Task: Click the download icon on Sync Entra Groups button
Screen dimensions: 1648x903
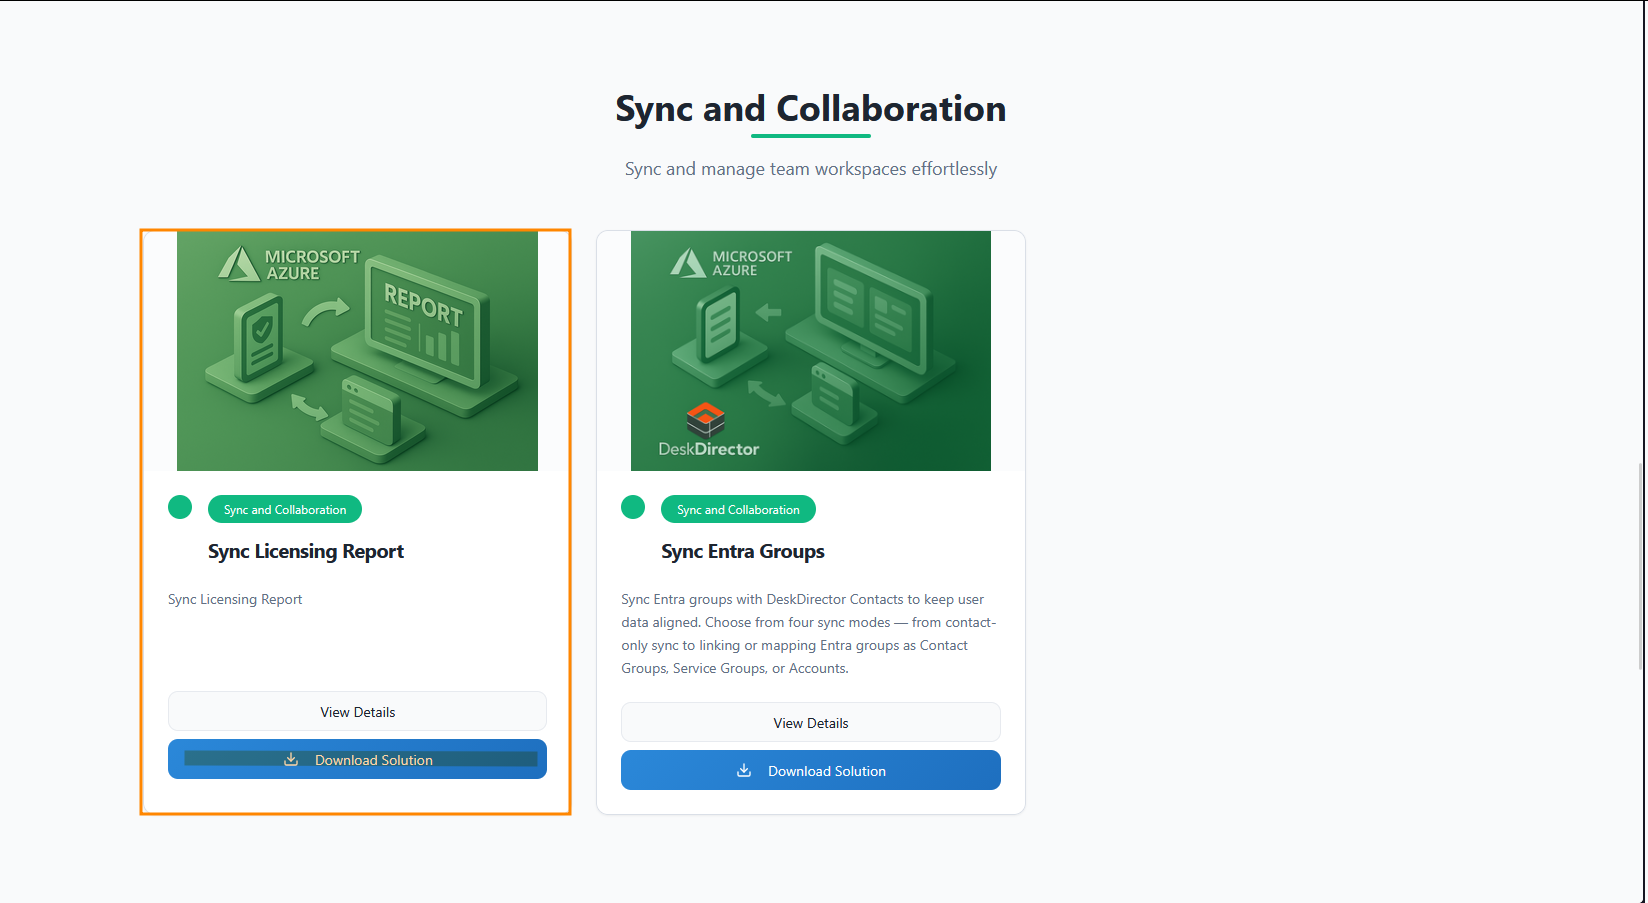Action: [x=744, y=770]
